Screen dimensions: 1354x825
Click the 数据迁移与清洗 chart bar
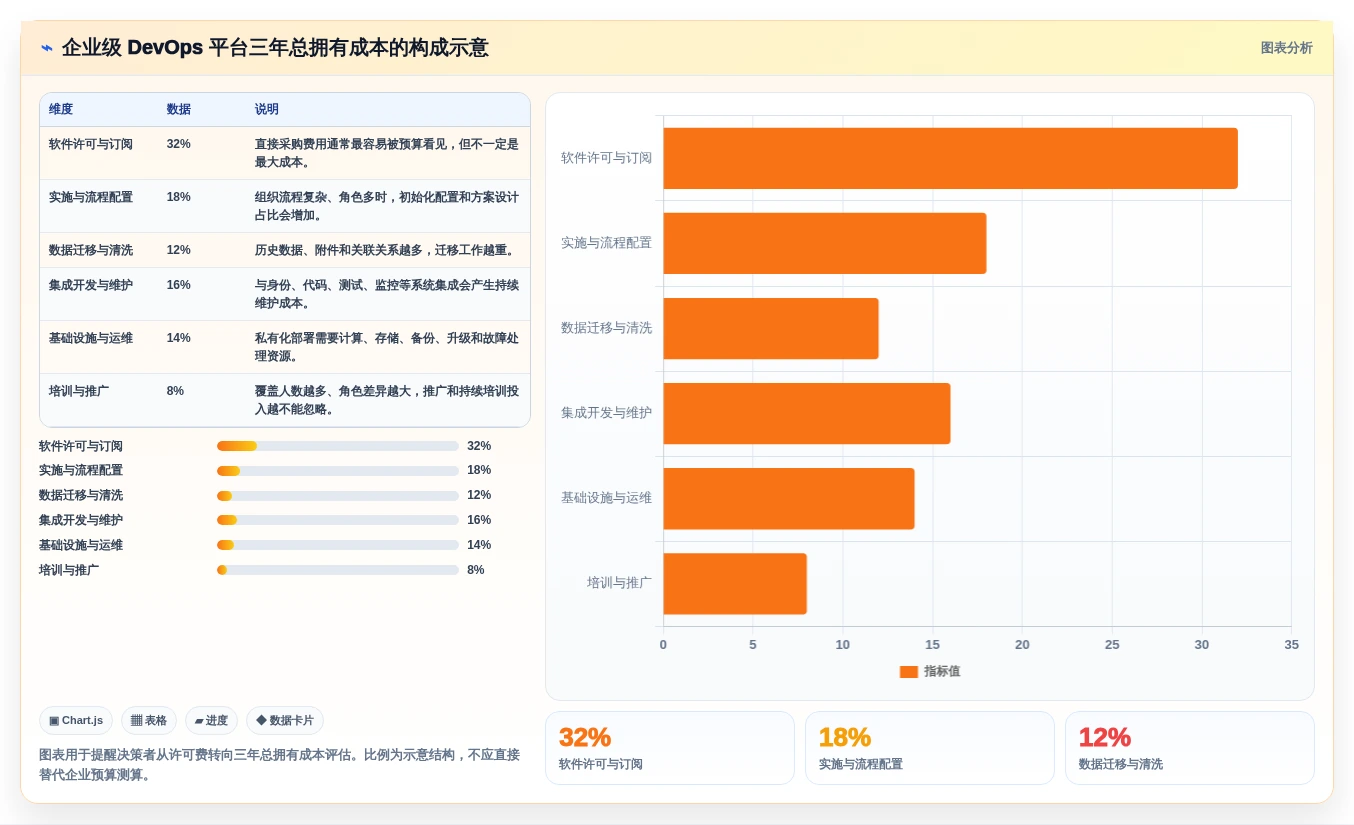[771, 328]
